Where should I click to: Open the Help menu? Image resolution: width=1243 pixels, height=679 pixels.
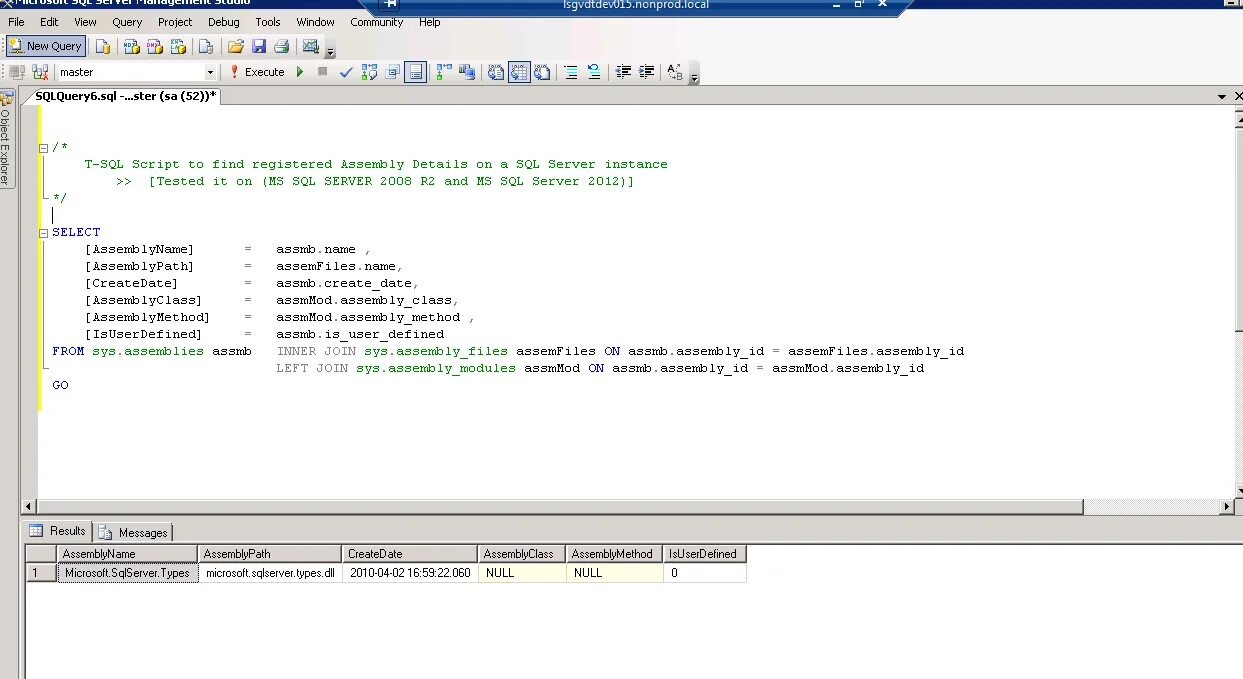430,22
